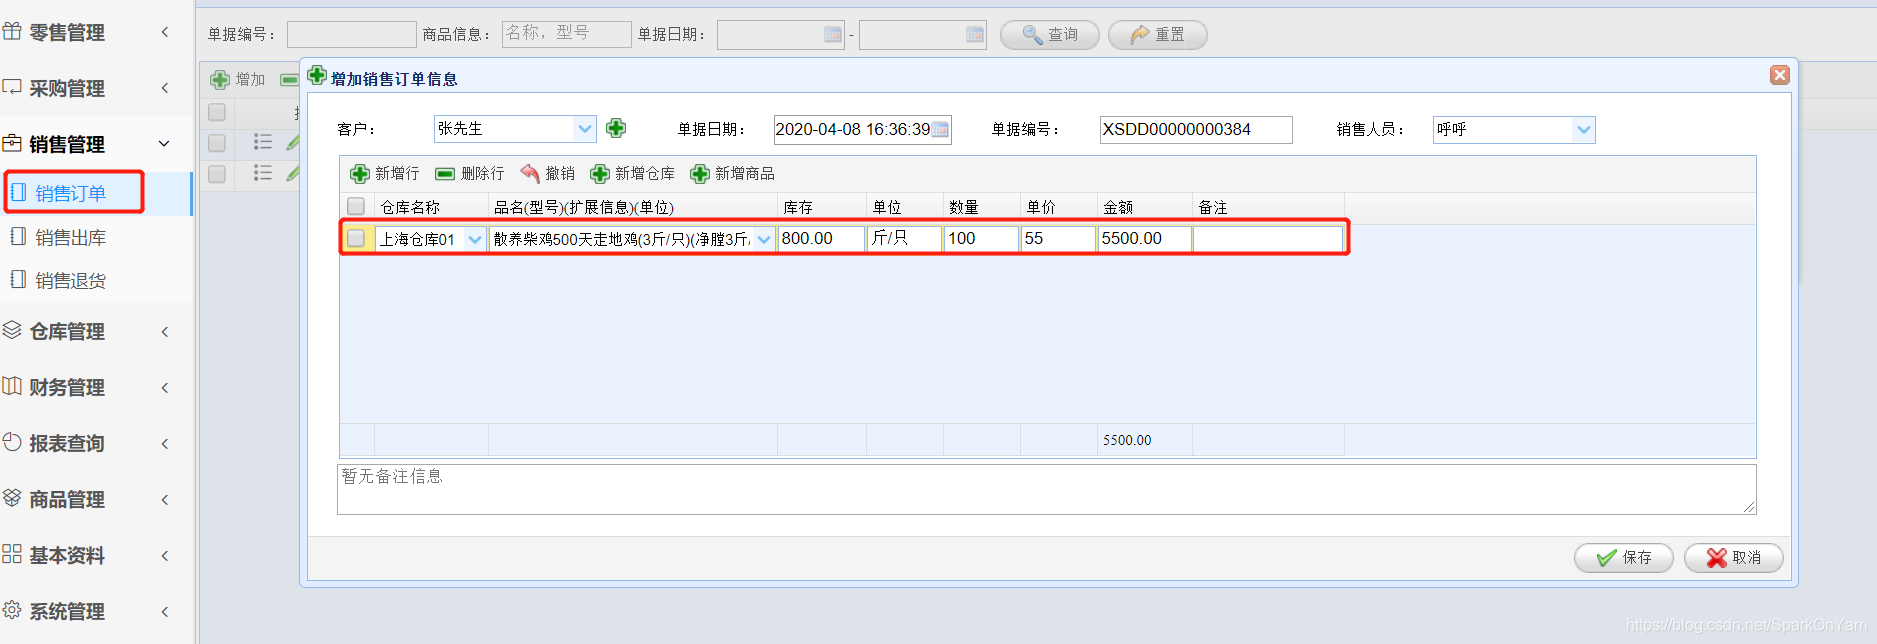Open end date calendar in search bar
The image size is (1877, 644).
(x=974, y=35)
